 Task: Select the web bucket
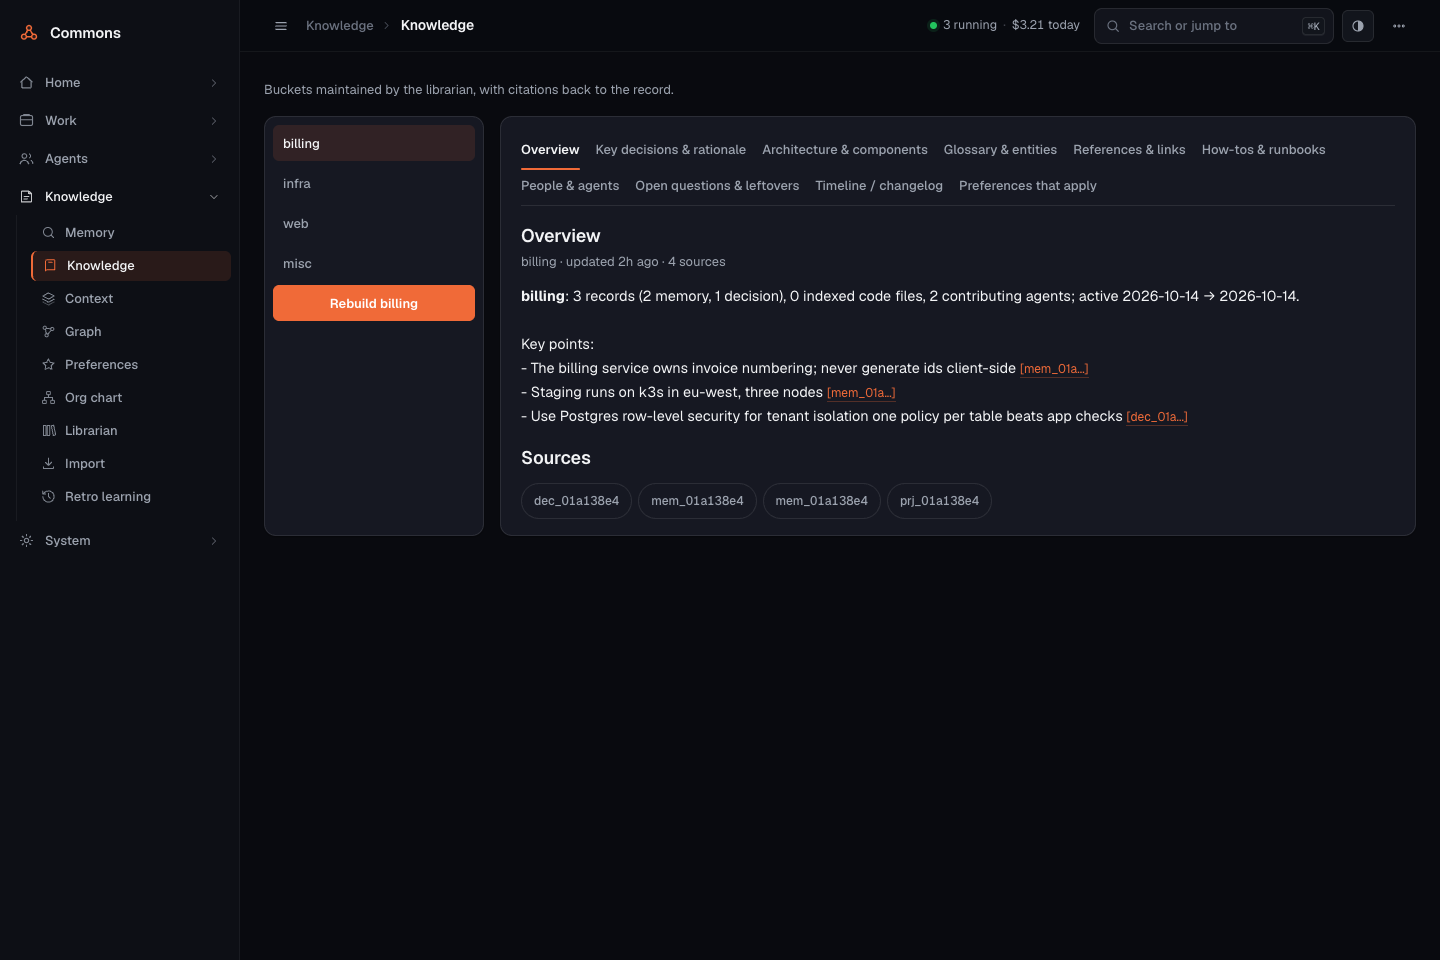[x=374, y=224]
